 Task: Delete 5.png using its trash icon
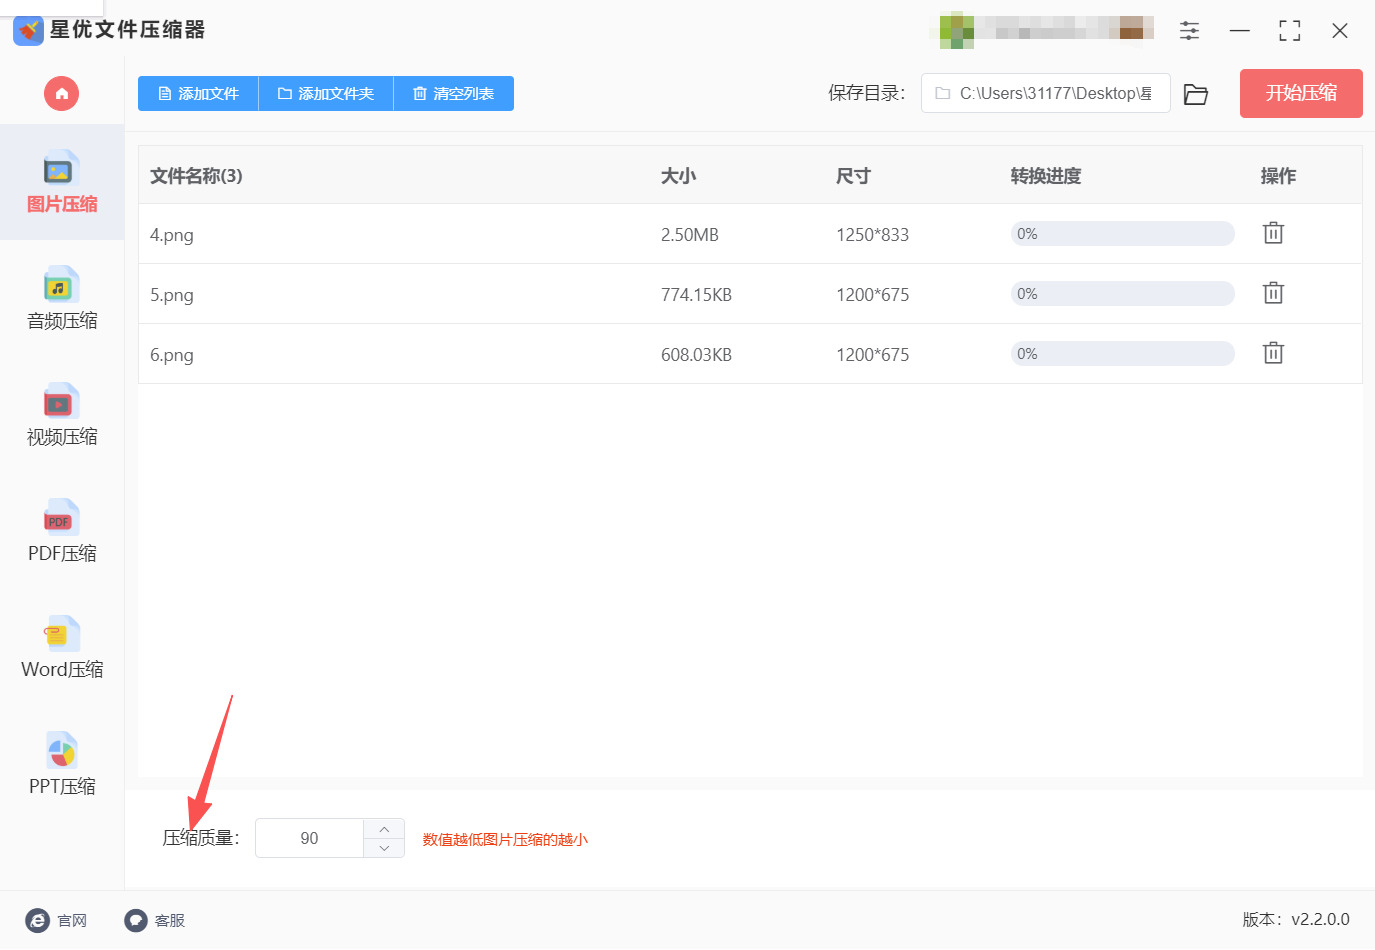(x=1273, y=293)
